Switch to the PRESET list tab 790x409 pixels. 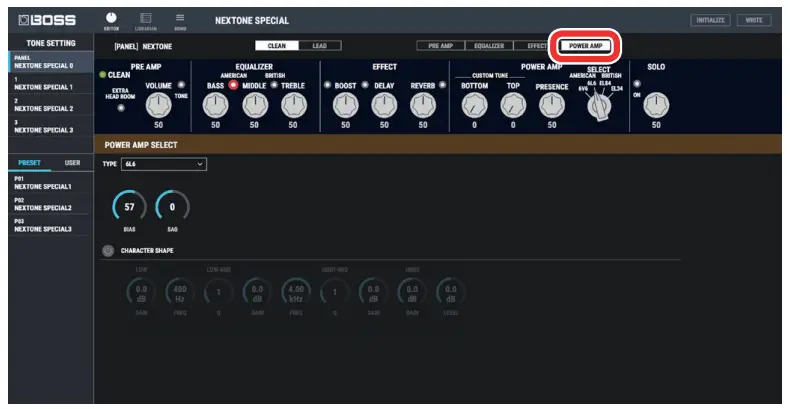pos(29,163)
